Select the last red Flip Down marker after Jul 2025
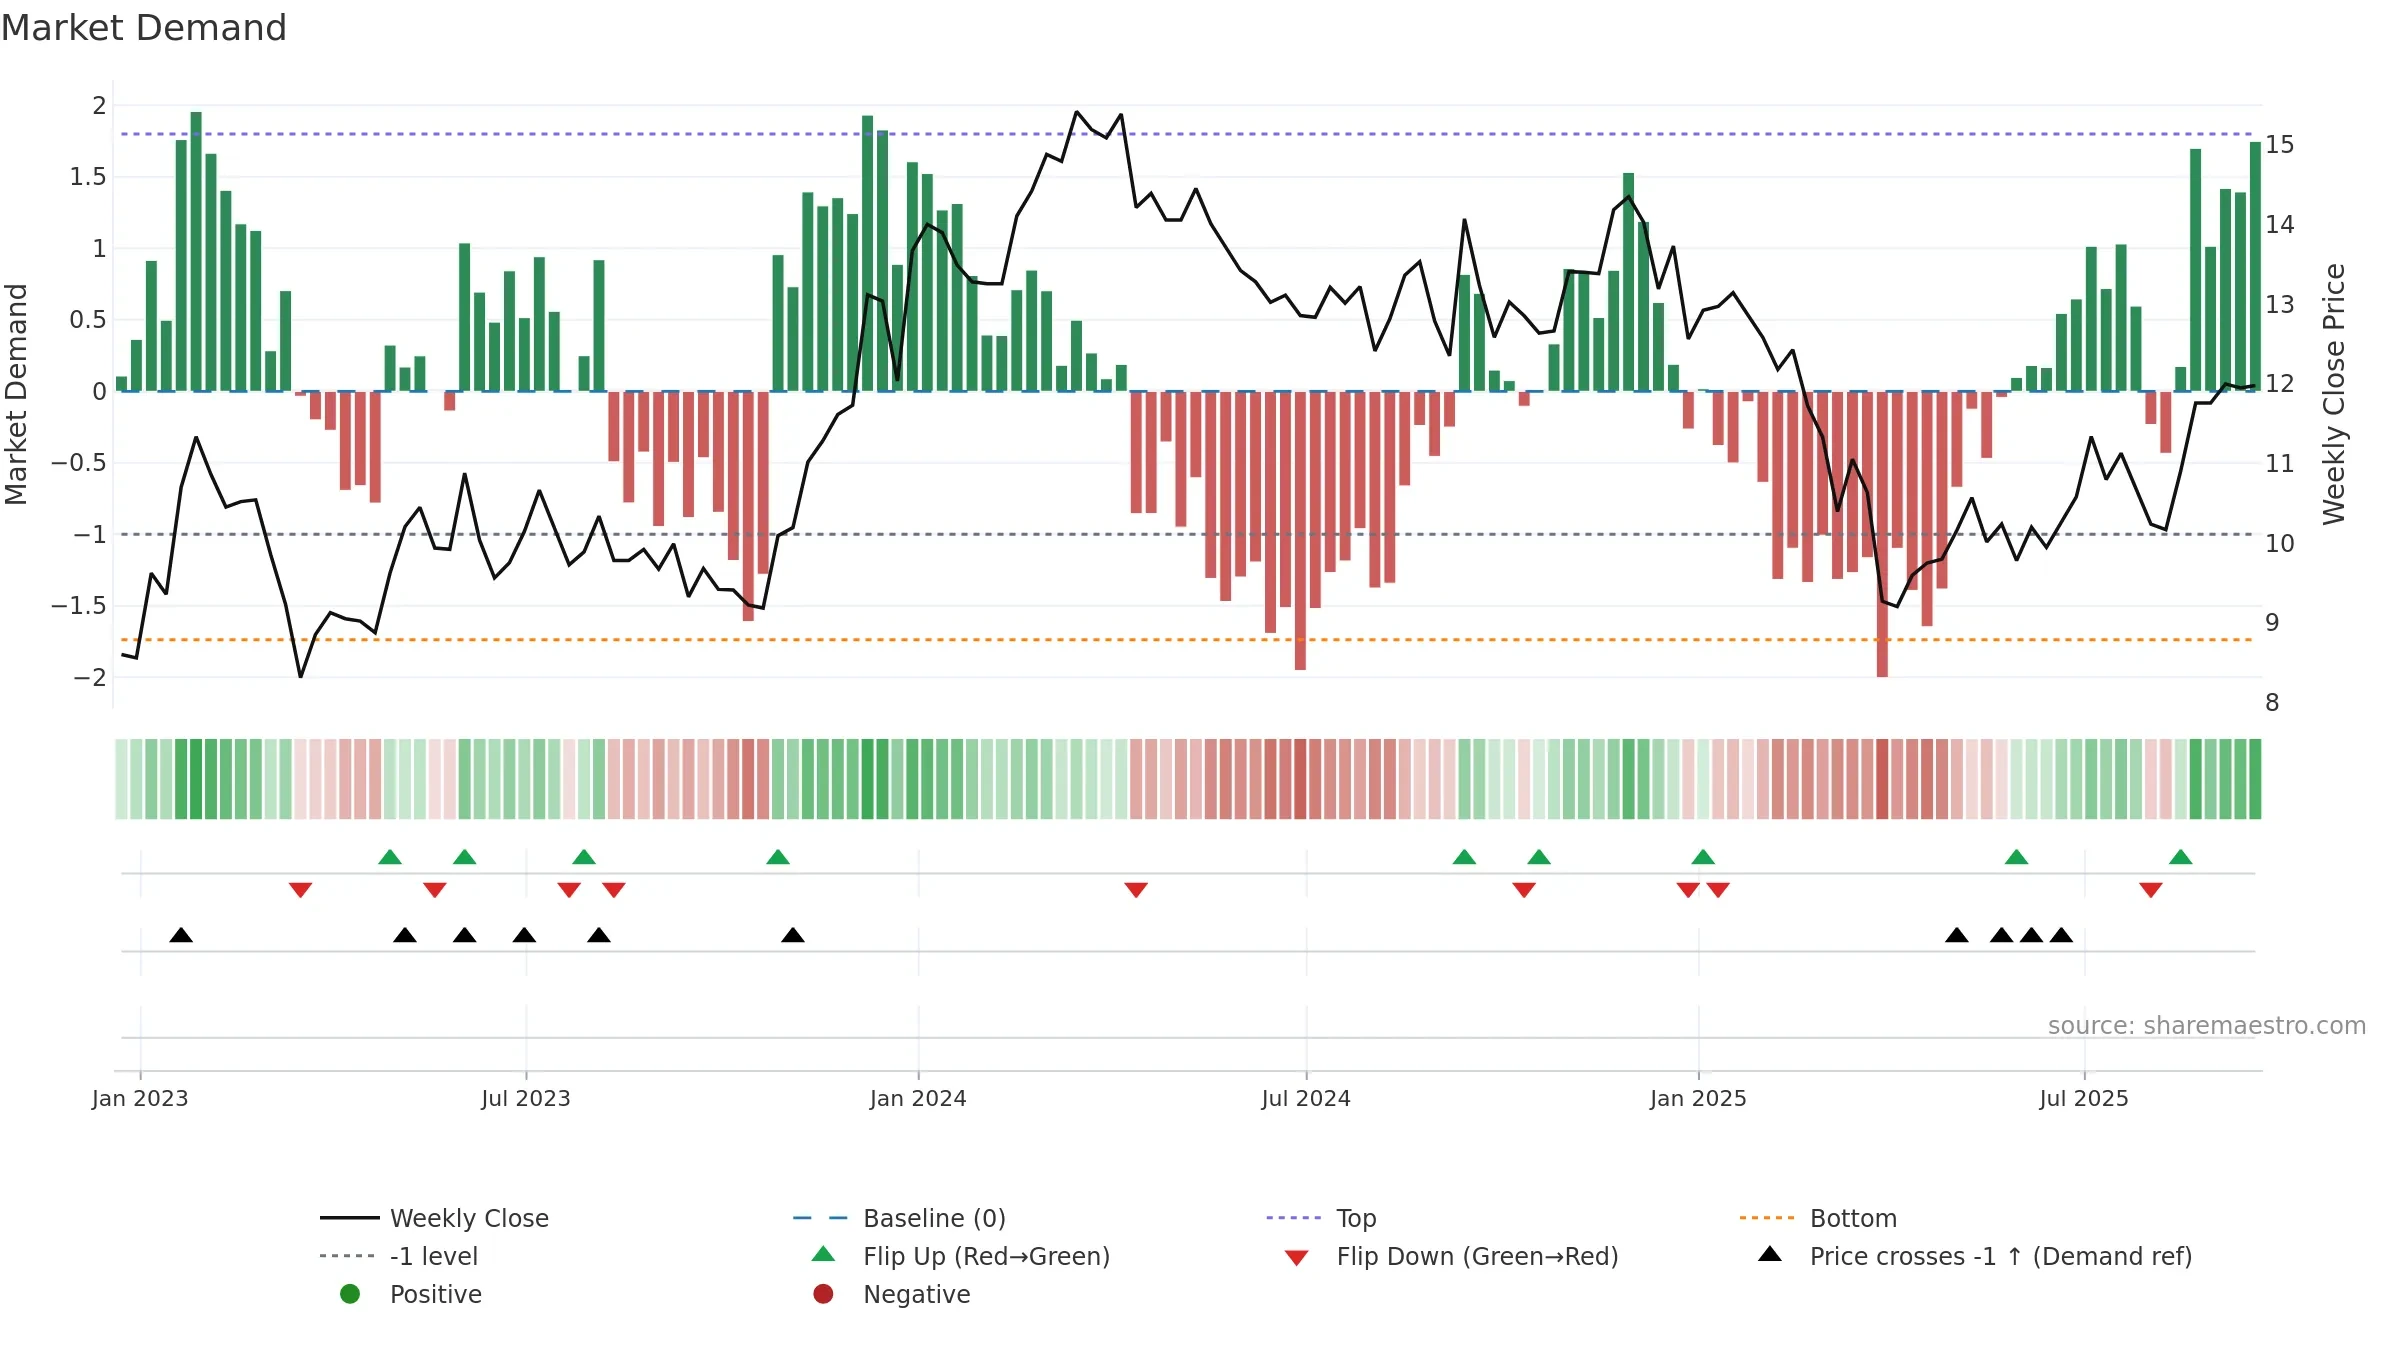Image resolution: width=2400 pixels, height=1350 pixels. (2151, 890)
